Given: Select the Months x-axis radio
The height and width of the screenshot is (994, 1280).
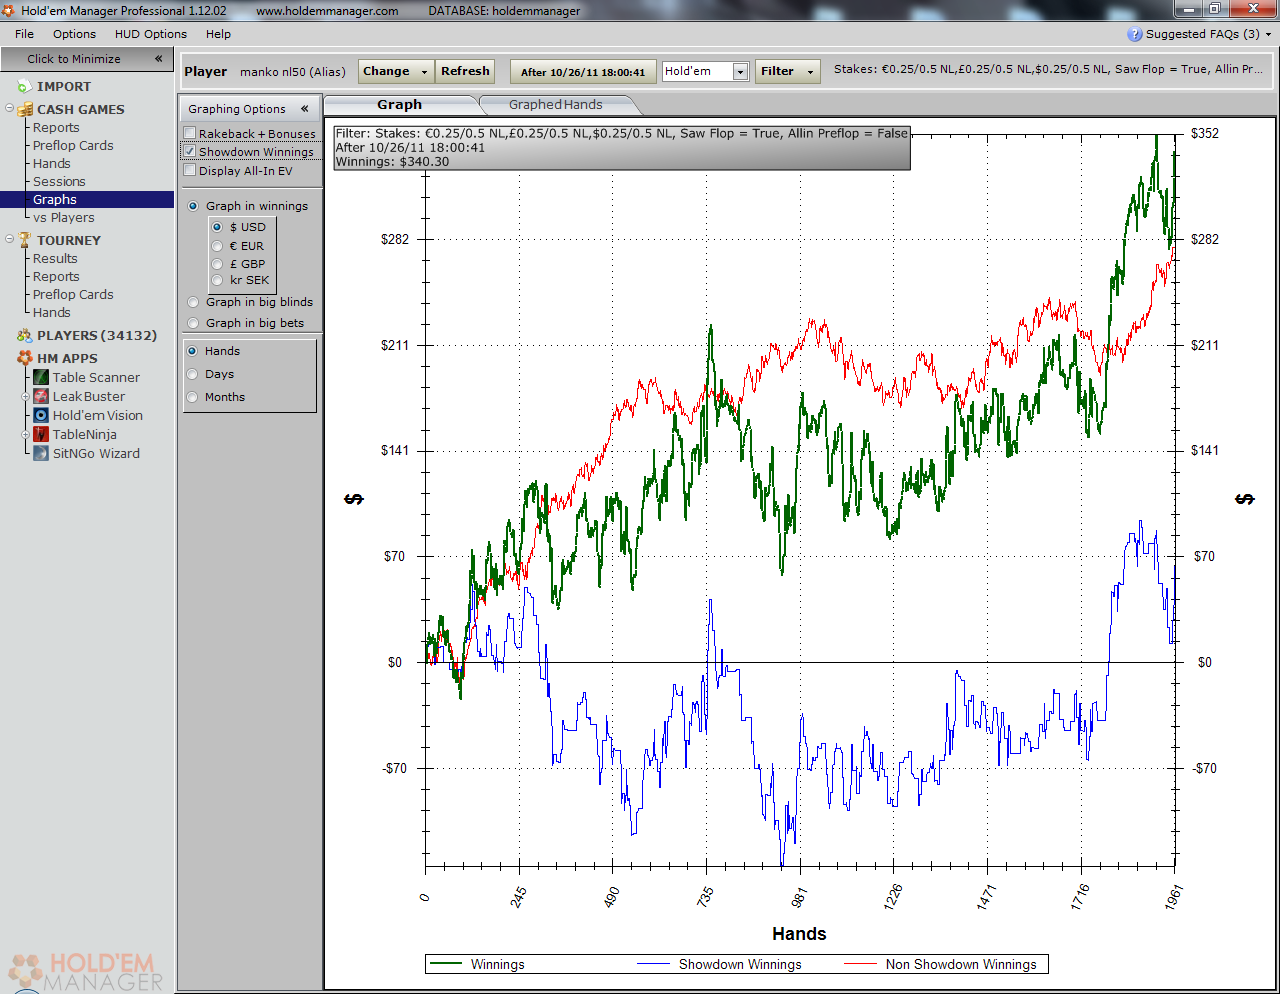Looking at the screenshot, I should tap(192, 397).
